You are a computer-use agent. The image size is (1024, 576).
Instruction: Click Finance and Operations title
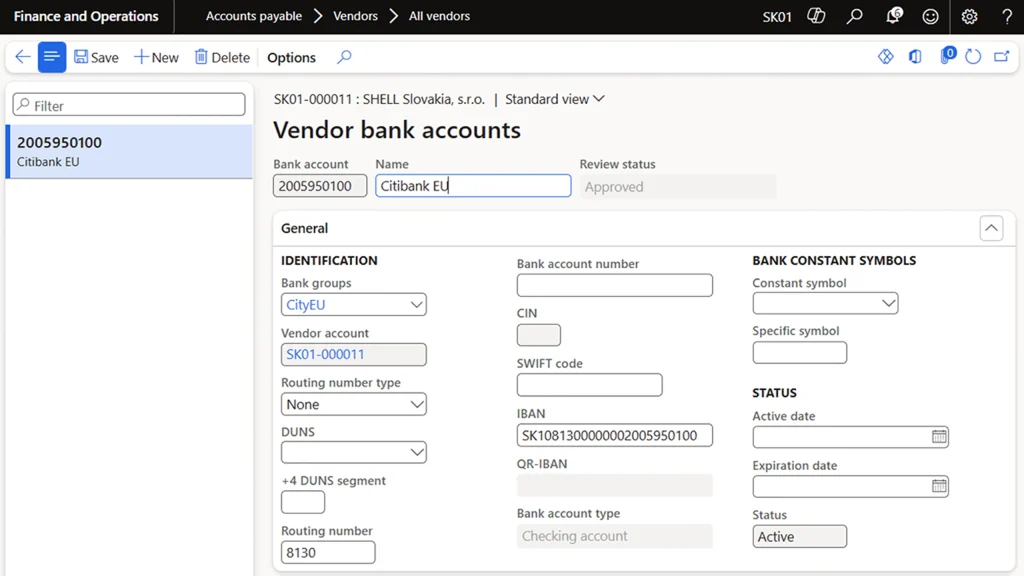(x=86, y=16)
